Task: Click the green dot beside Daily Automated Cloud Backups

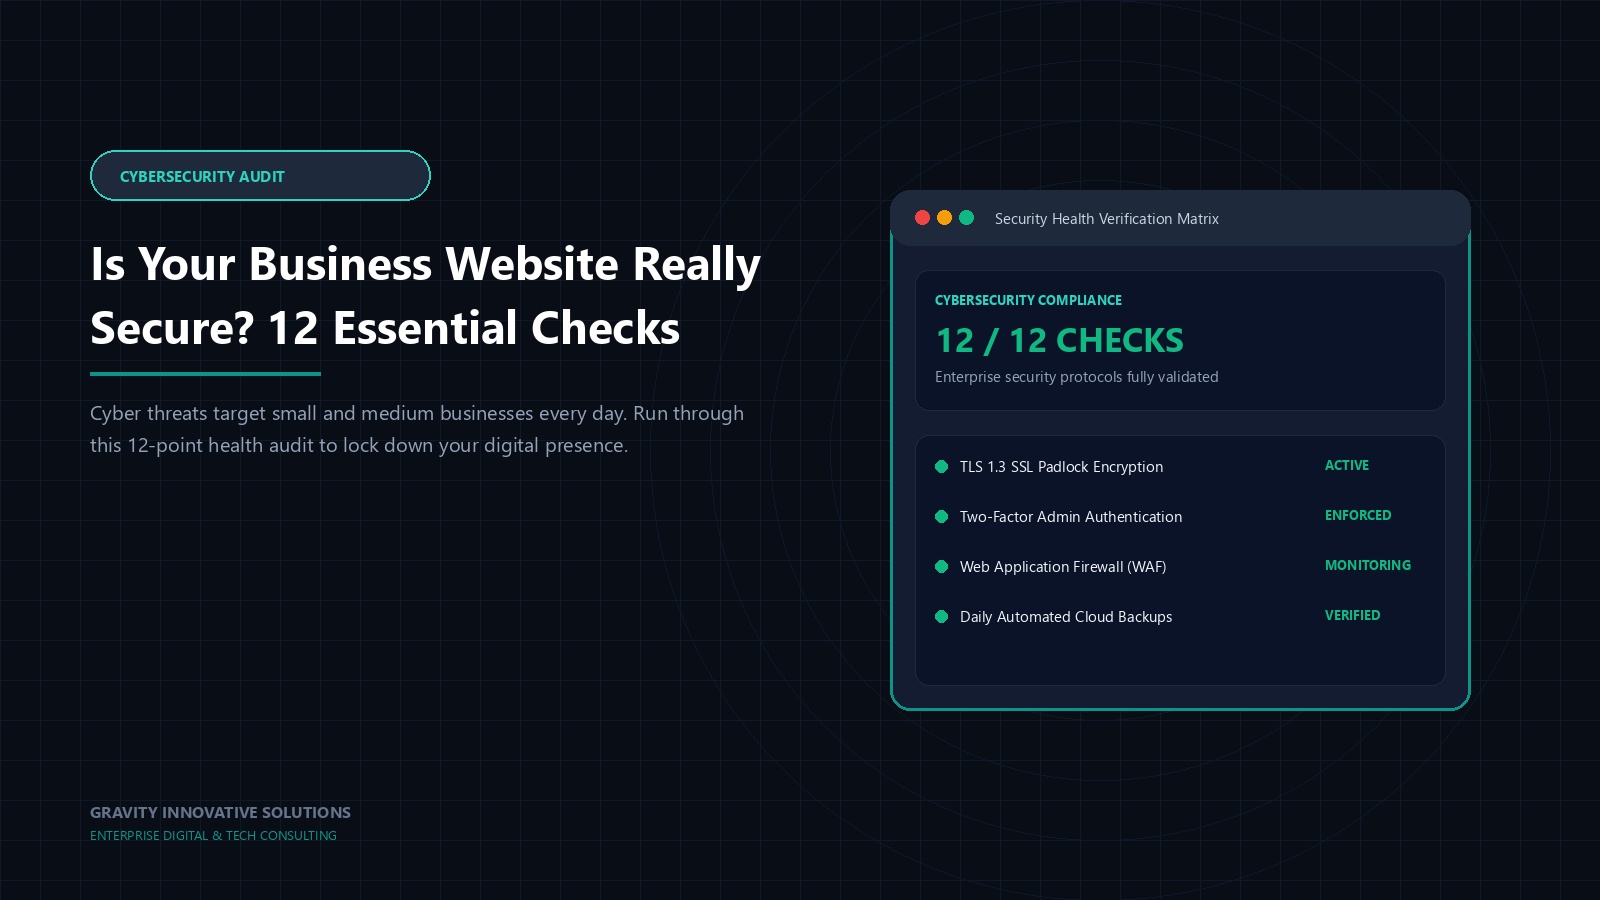Action: click(x=941, y=617)
